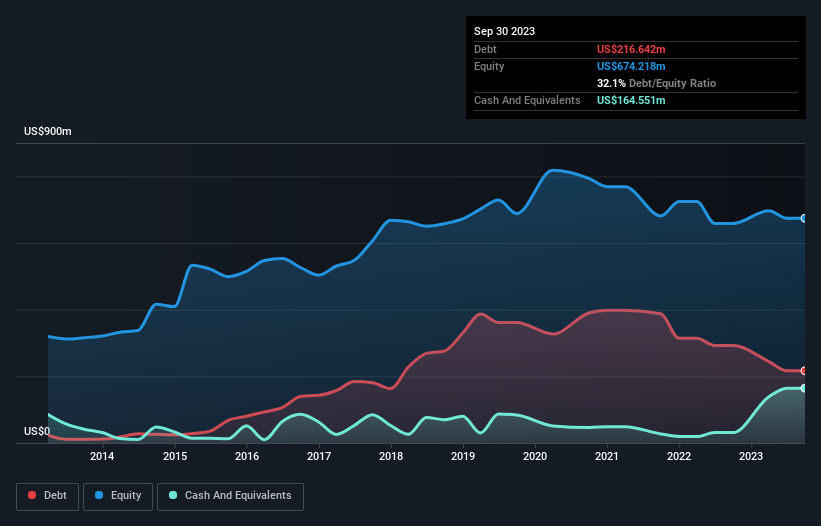Click the US$900m y-axis label
This screenshot has width=821, height=526.
pyautogui.click(x=48, y=132)
